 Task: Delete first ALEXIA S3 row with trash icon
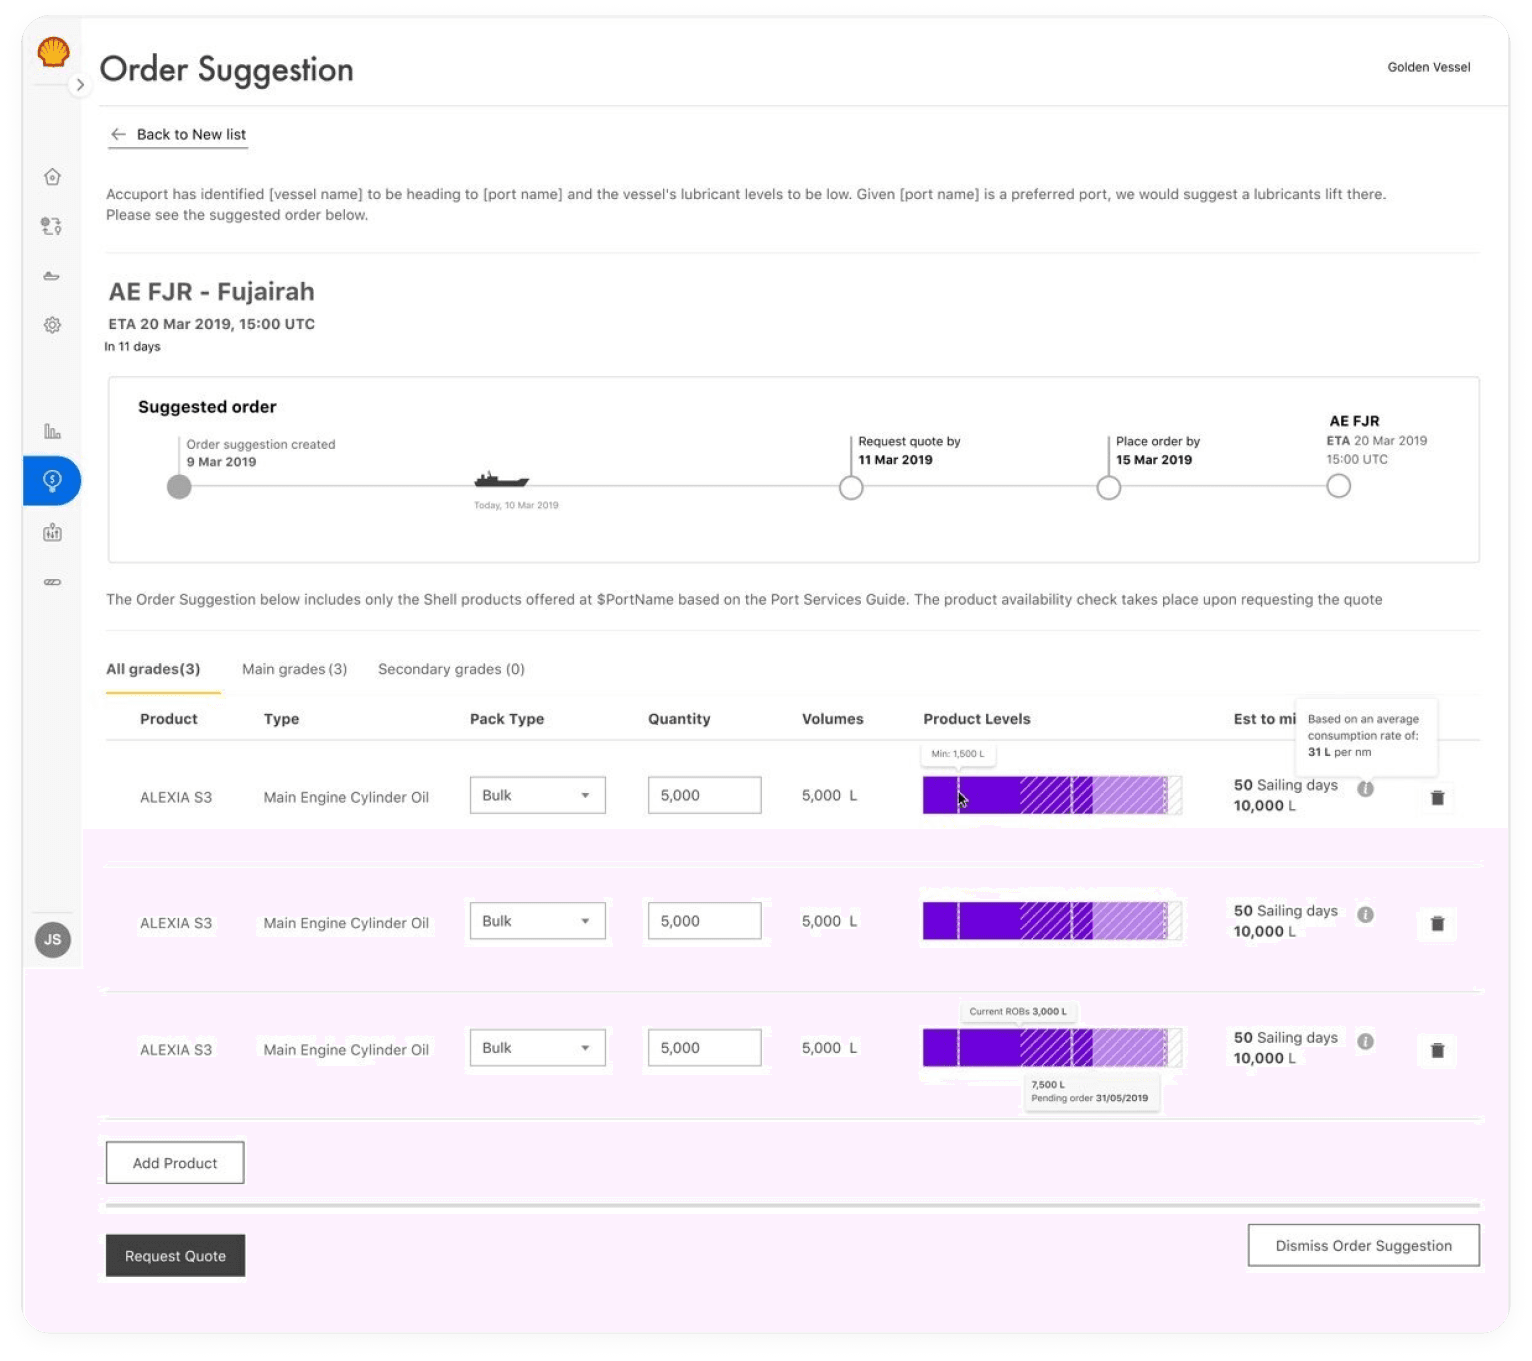click(1437, 798)
